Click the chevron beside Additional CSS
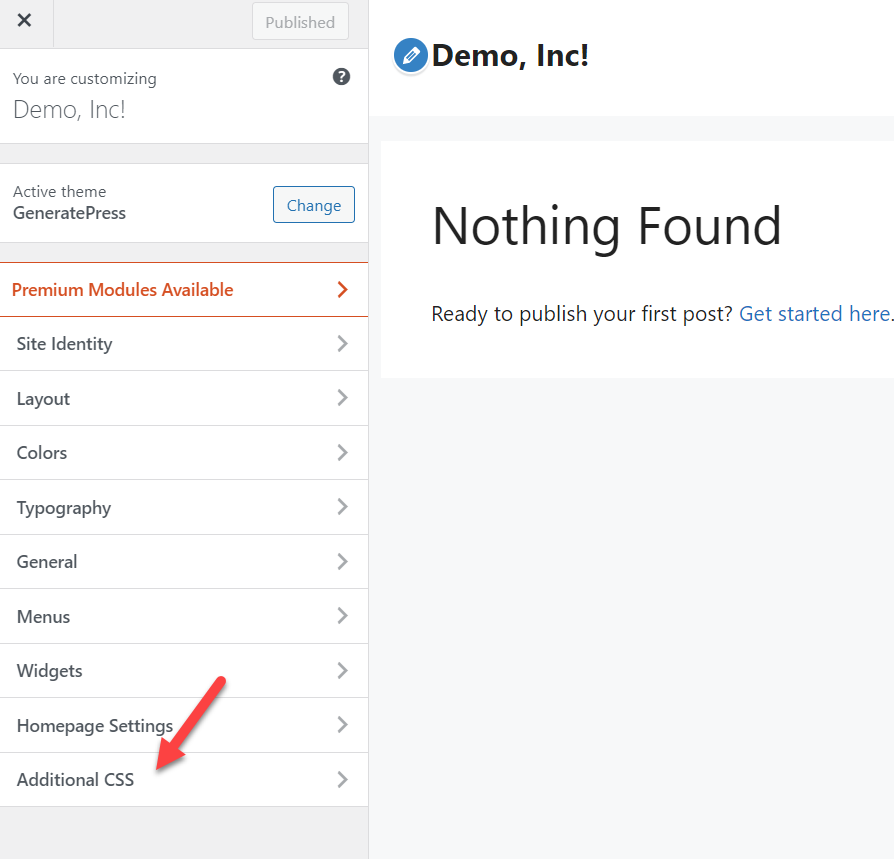Viewport: 894px width, 859px height. (342, 779)
